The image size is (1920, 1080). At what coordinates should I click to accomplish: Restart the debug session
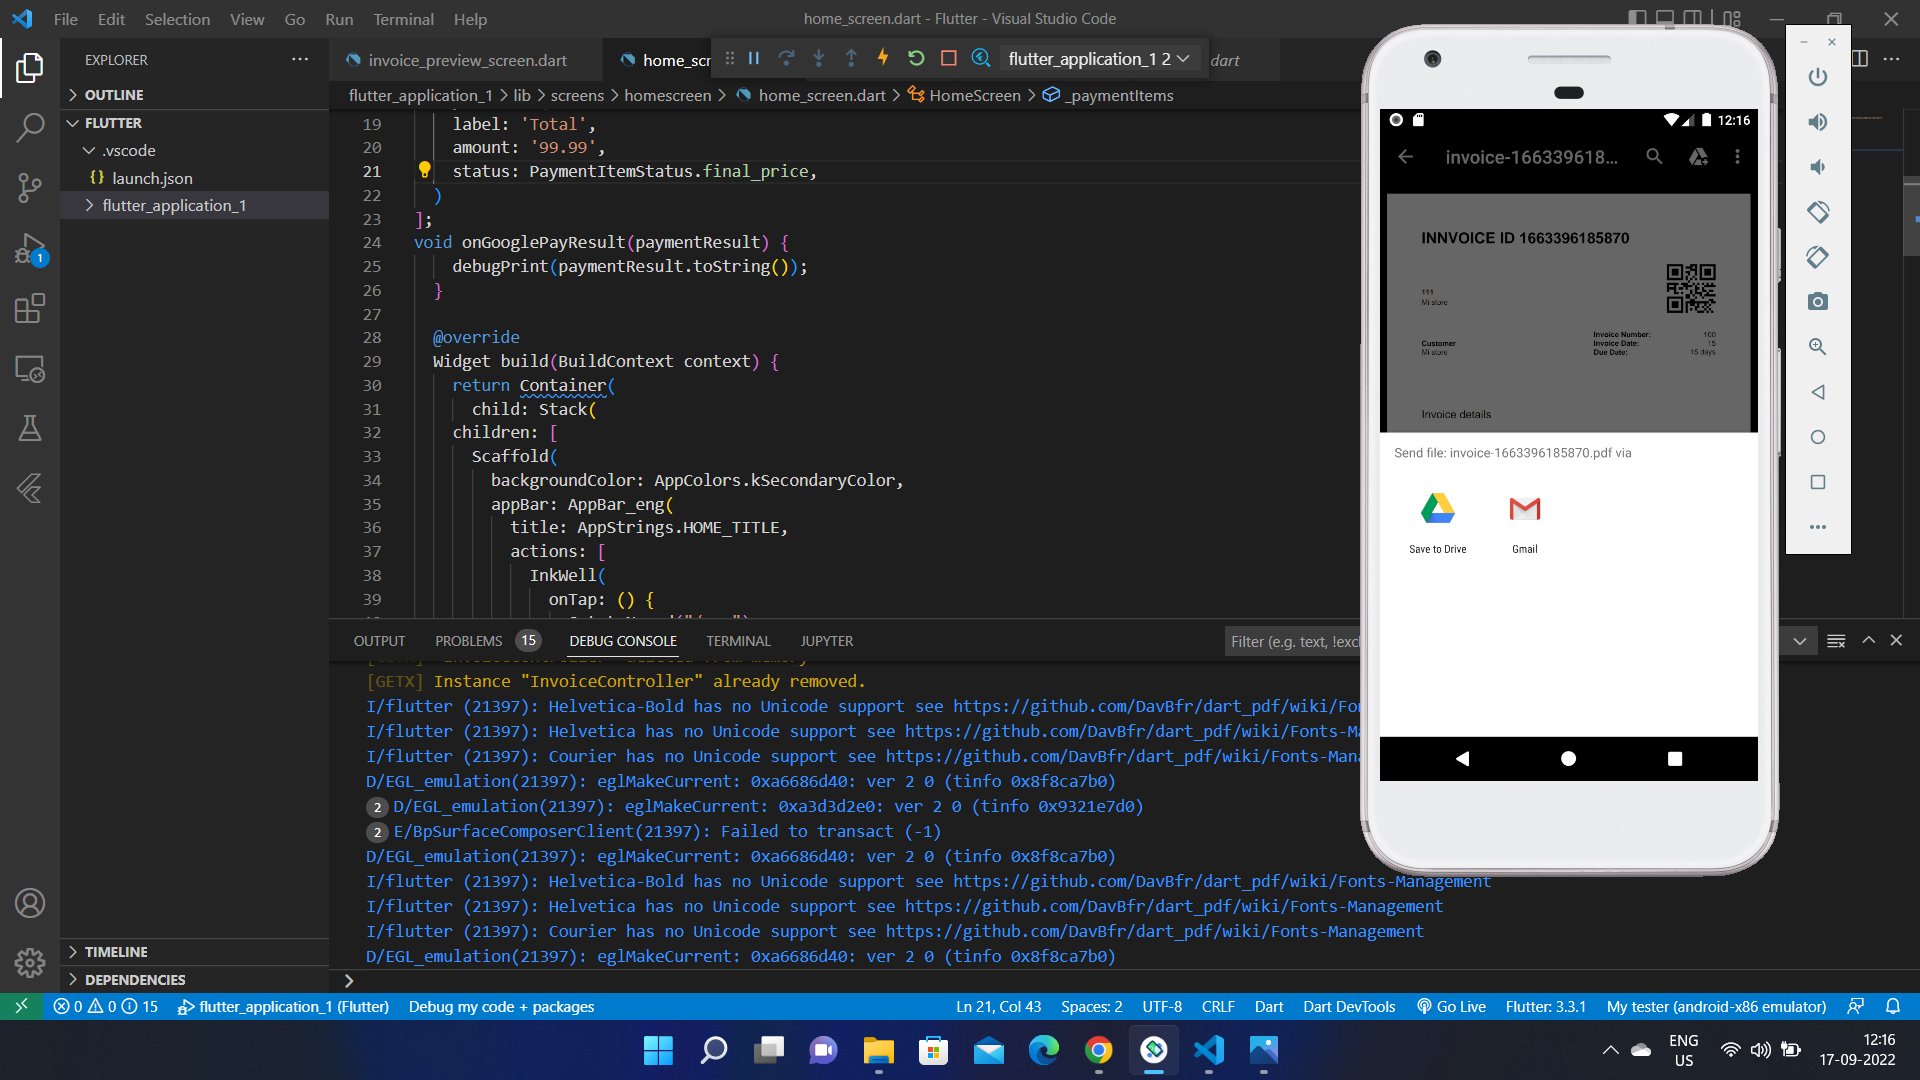pos(916,59)
